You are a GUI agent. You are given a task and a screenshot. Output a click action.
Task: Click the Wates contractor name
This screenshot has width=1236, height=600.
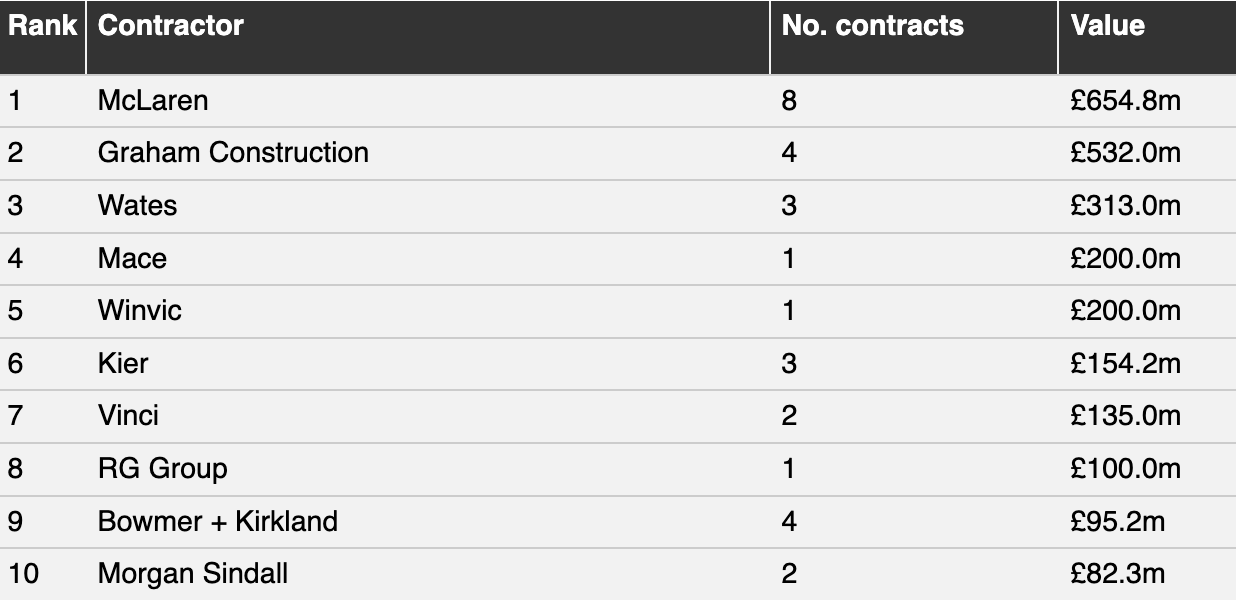(137, 205)
